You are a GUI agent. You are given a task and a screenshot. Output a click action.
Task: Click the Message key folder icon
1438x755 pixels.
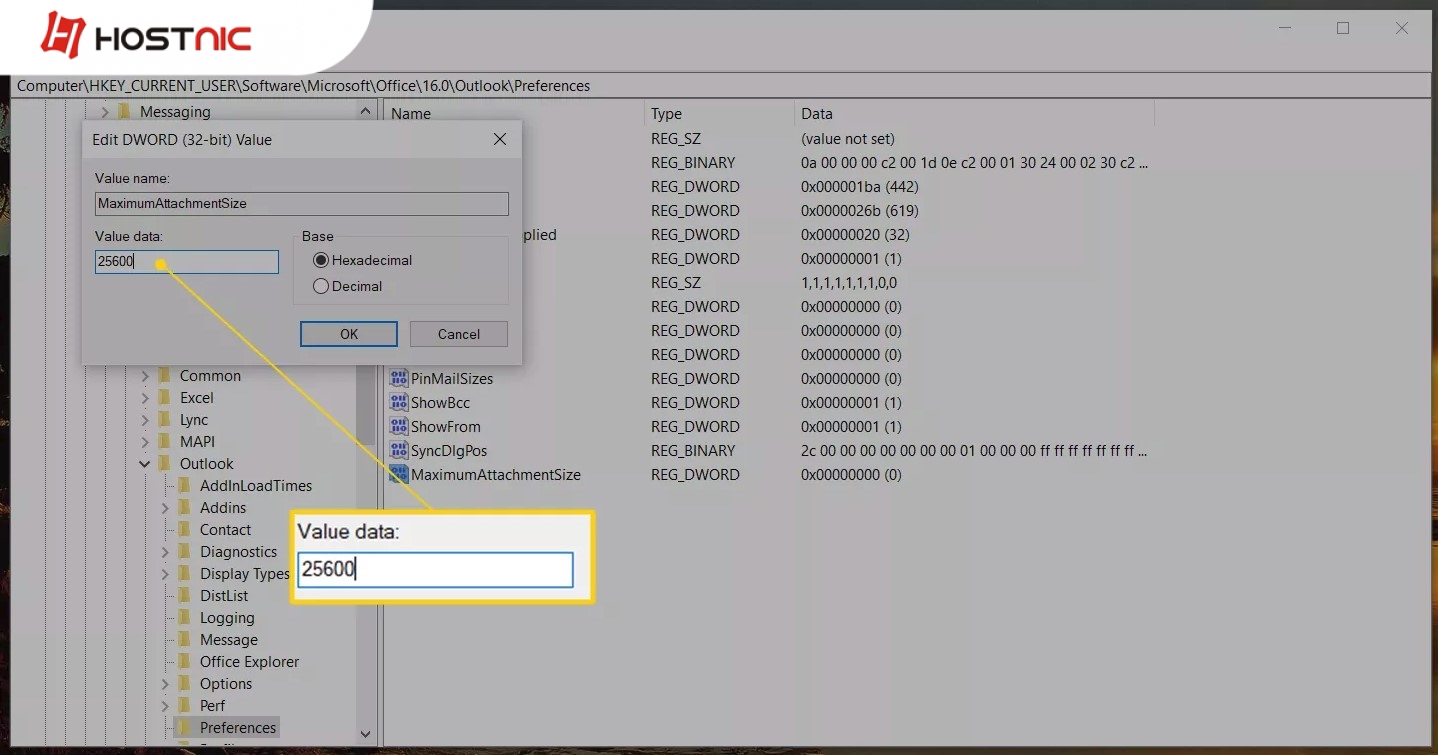(x=185, y=639)
